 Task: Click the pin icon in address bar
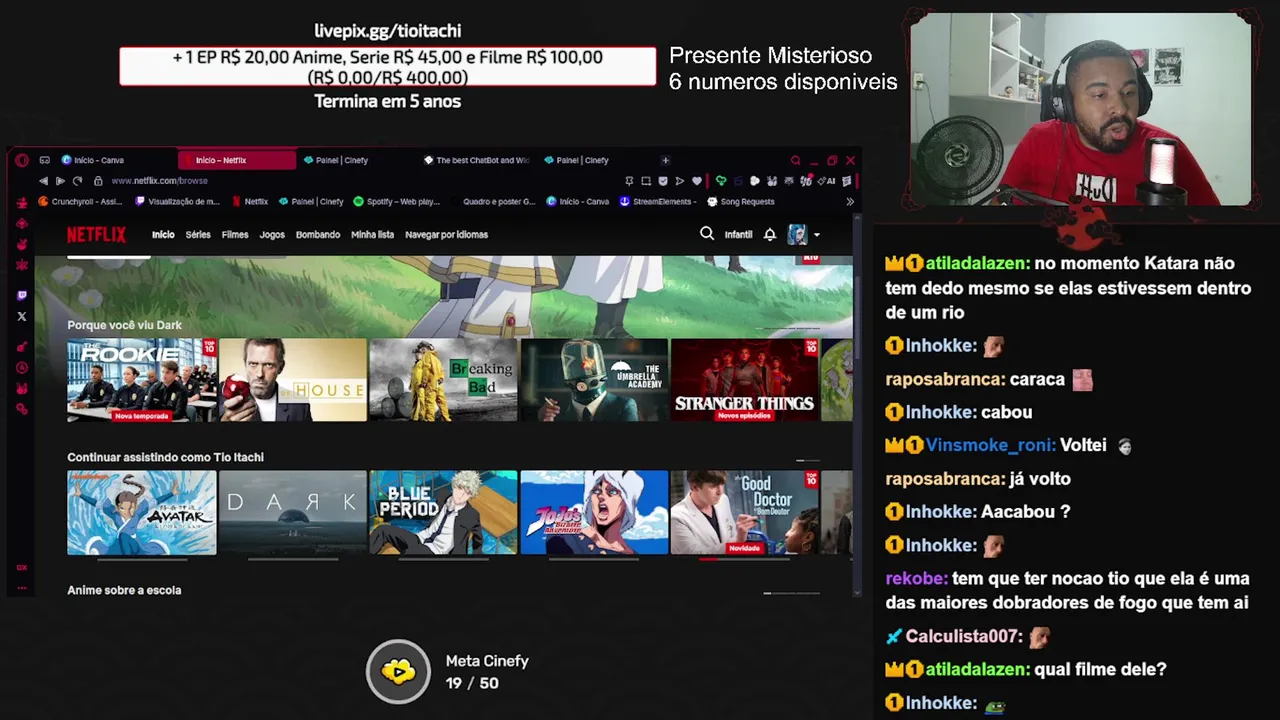point(629,181)
